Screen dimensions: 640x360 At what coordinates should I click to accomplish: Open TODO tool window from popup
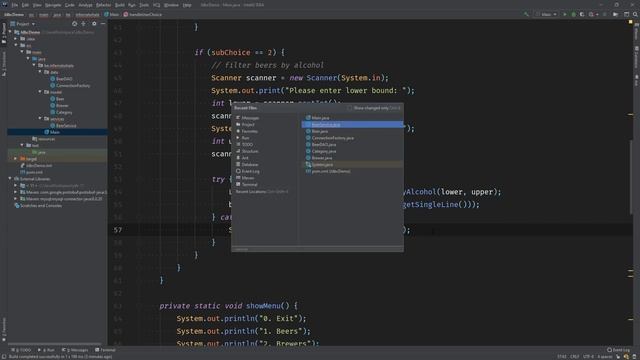(x=244, y=144)
